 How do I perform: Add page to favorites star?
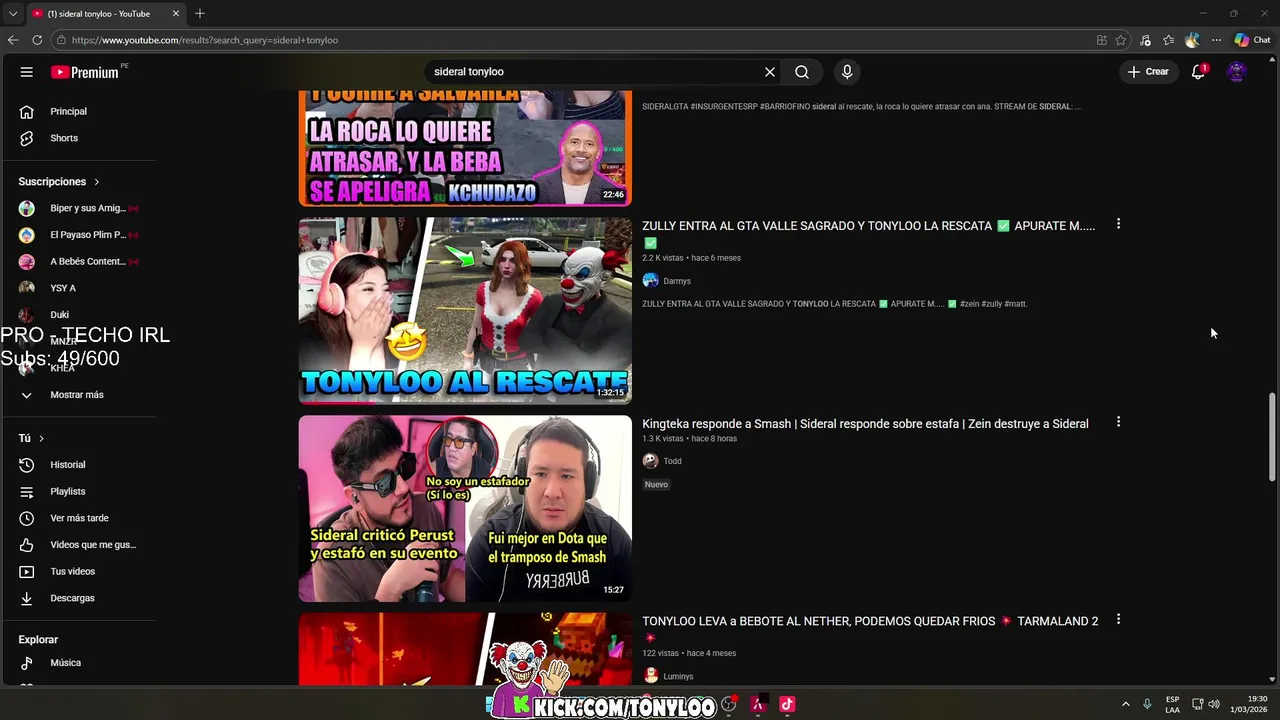[1121, 40]
